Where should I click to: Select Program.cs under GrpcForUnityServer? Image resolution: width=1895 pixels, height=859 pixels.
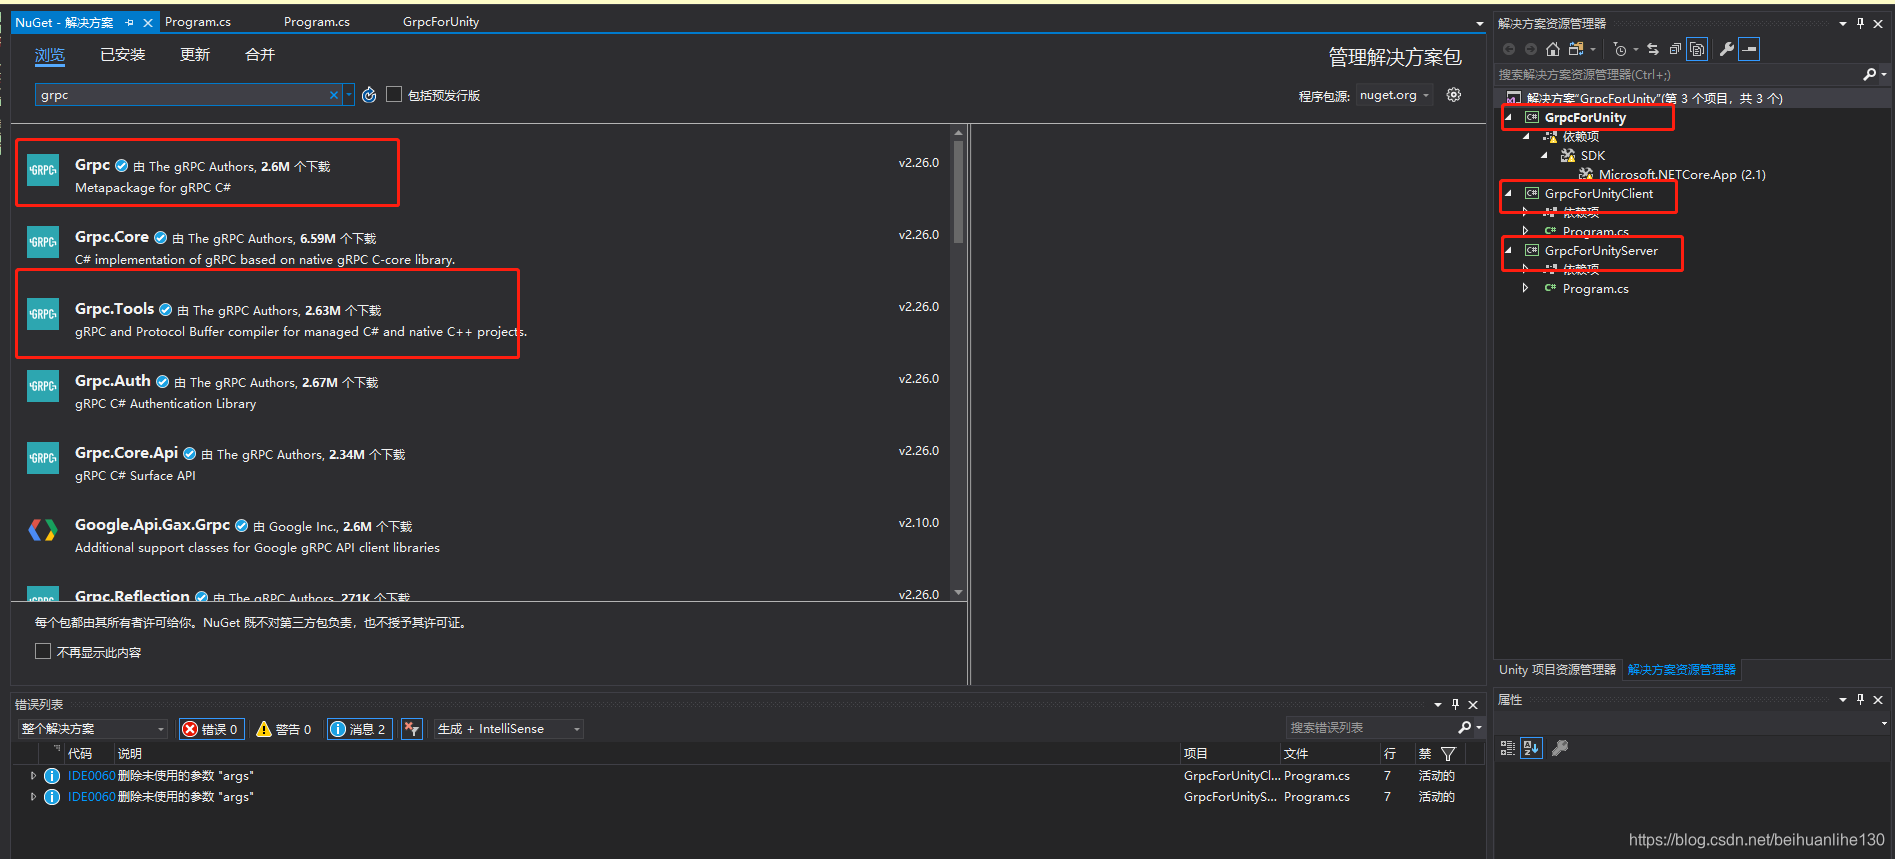click(x=1595, y=288)
